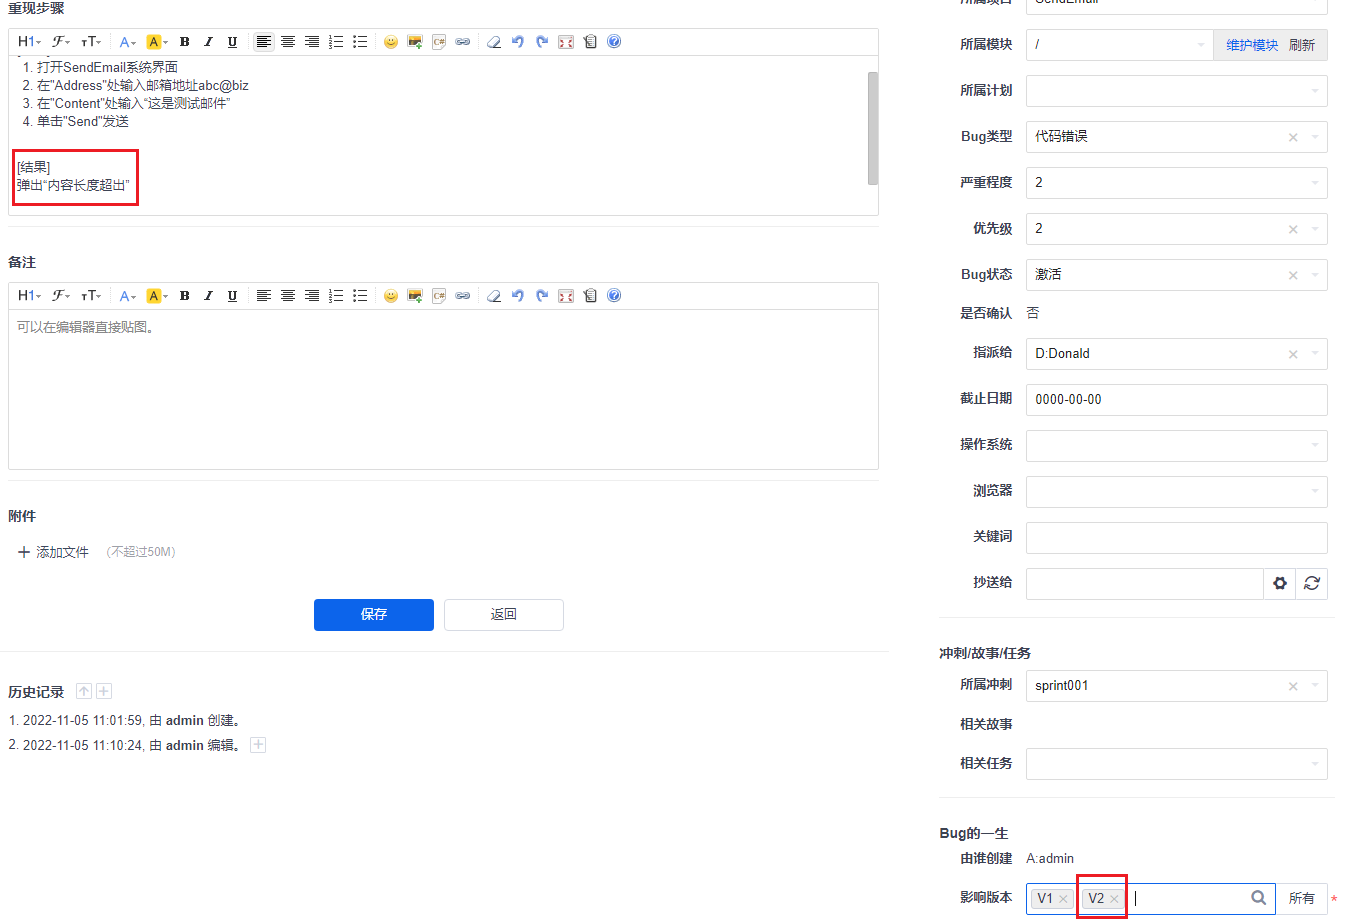Insert numbered list in 备注 editor
Viewport: 1353px width, 922px height.
pos(336,296)
